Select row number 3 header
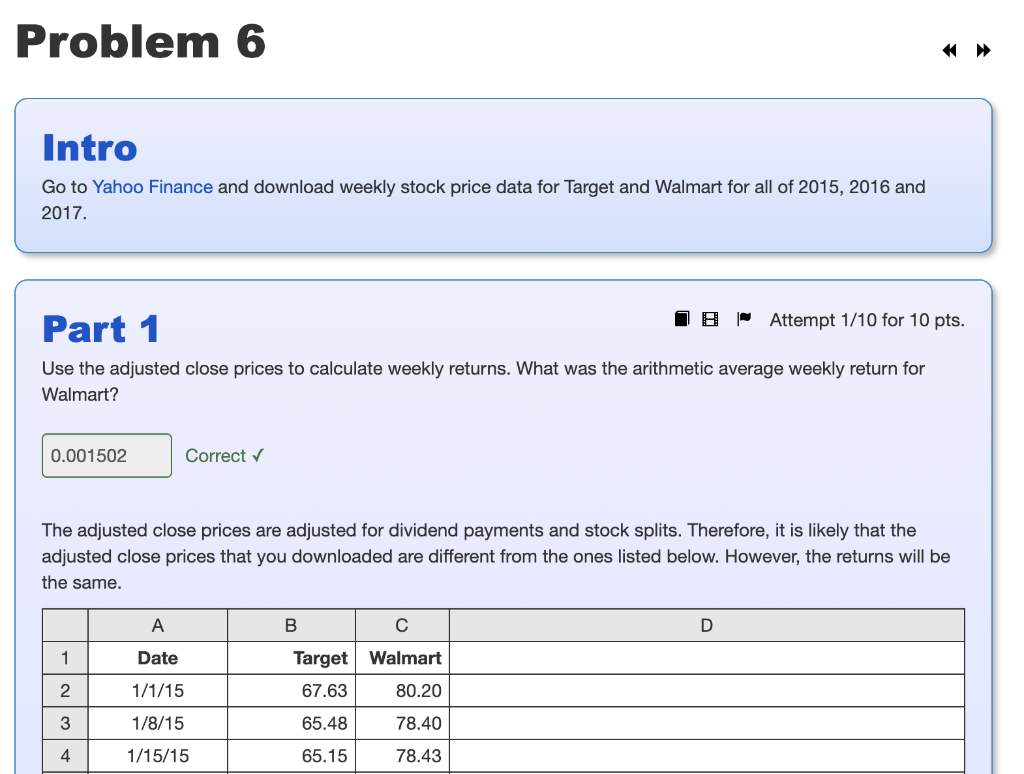This screenshot has width=1024, height=774. click(x=65, y=723)
